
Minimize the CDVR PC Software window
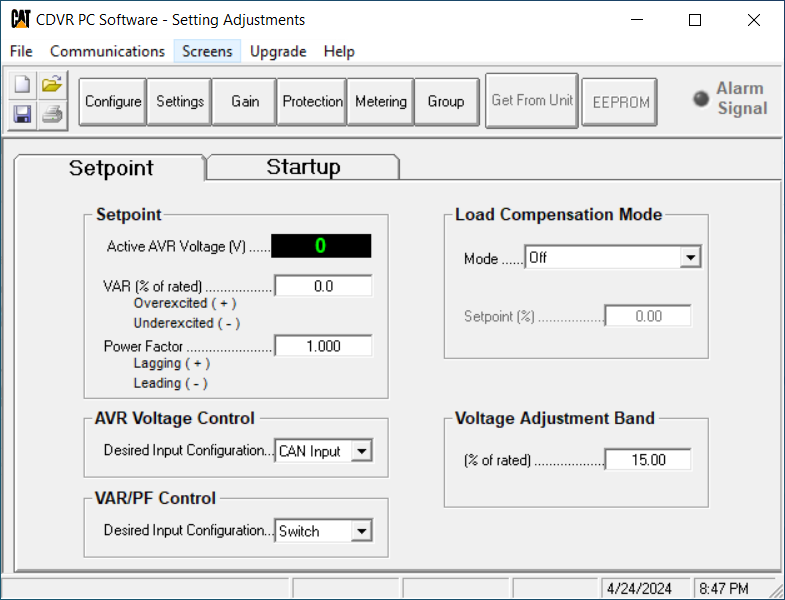[x=637, y=20]
